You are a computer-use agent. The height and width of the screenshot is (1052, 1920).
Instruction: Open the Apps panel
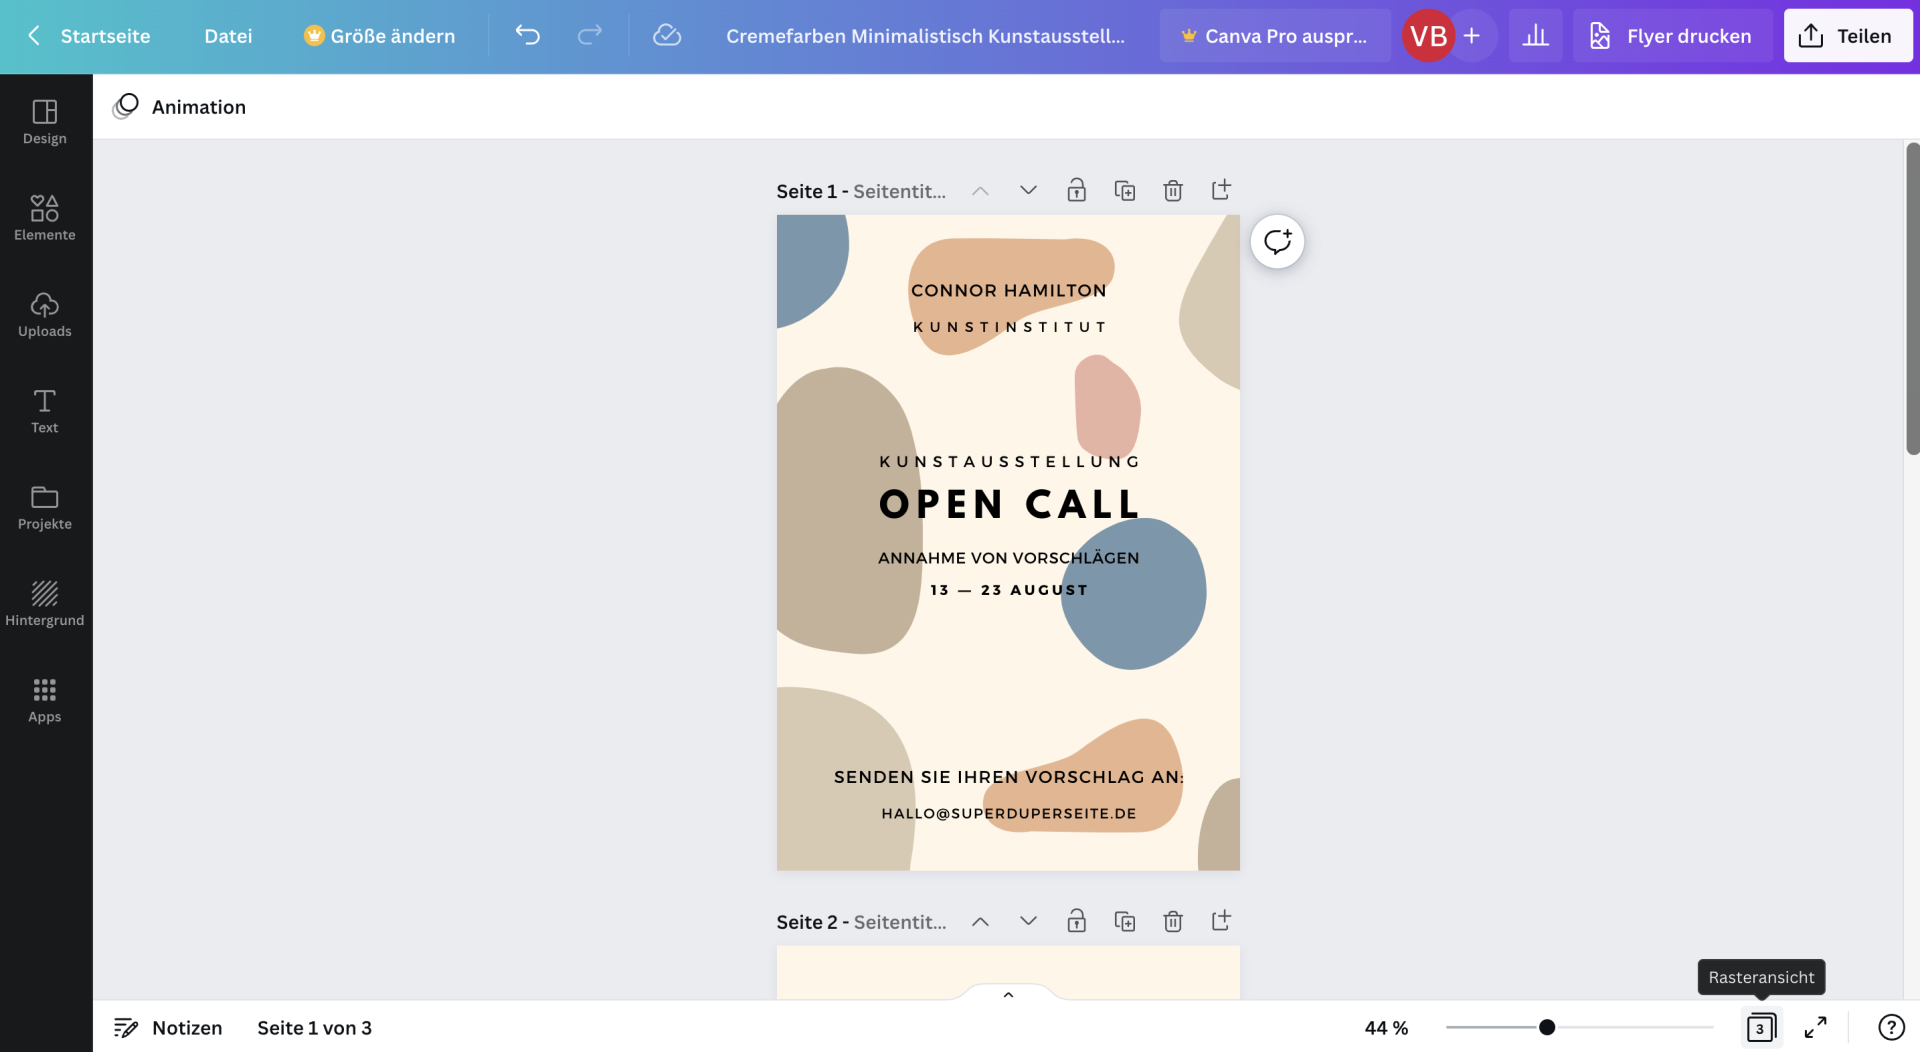(x=45, y=698)
